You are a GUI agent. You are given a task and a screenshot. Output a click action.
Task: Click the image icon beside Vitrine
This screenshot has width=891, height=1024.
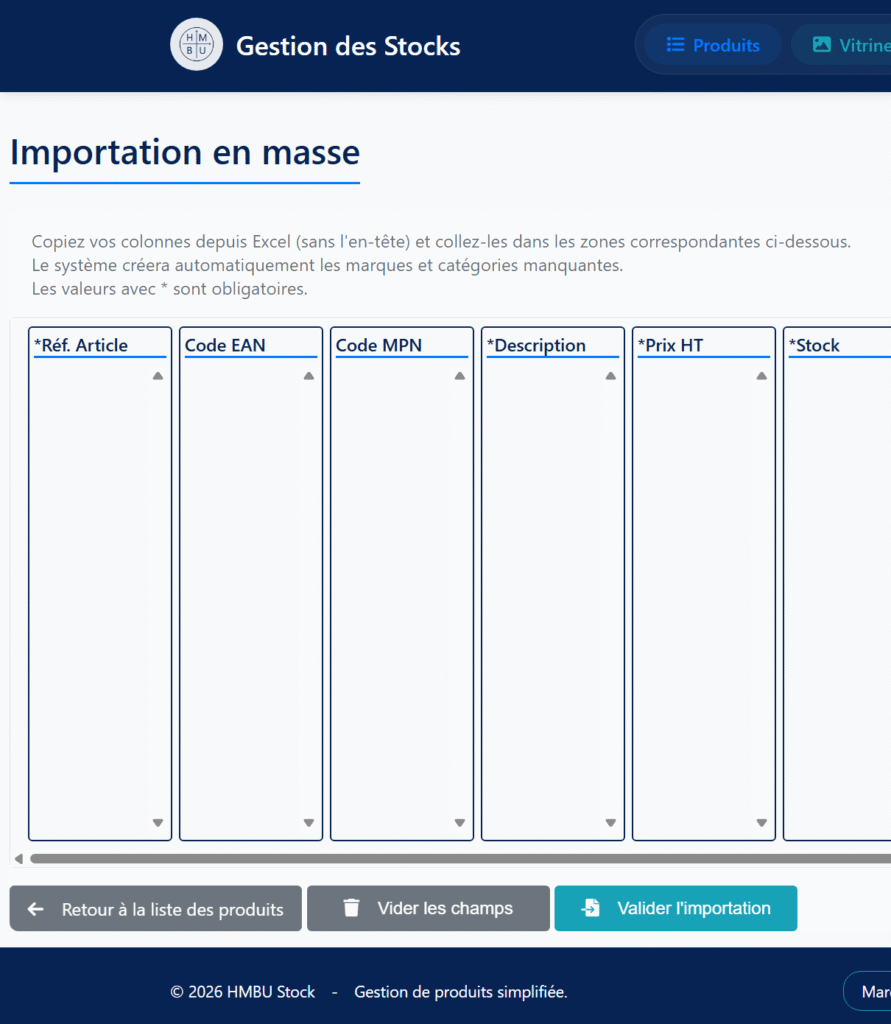(x=821, y=45)
